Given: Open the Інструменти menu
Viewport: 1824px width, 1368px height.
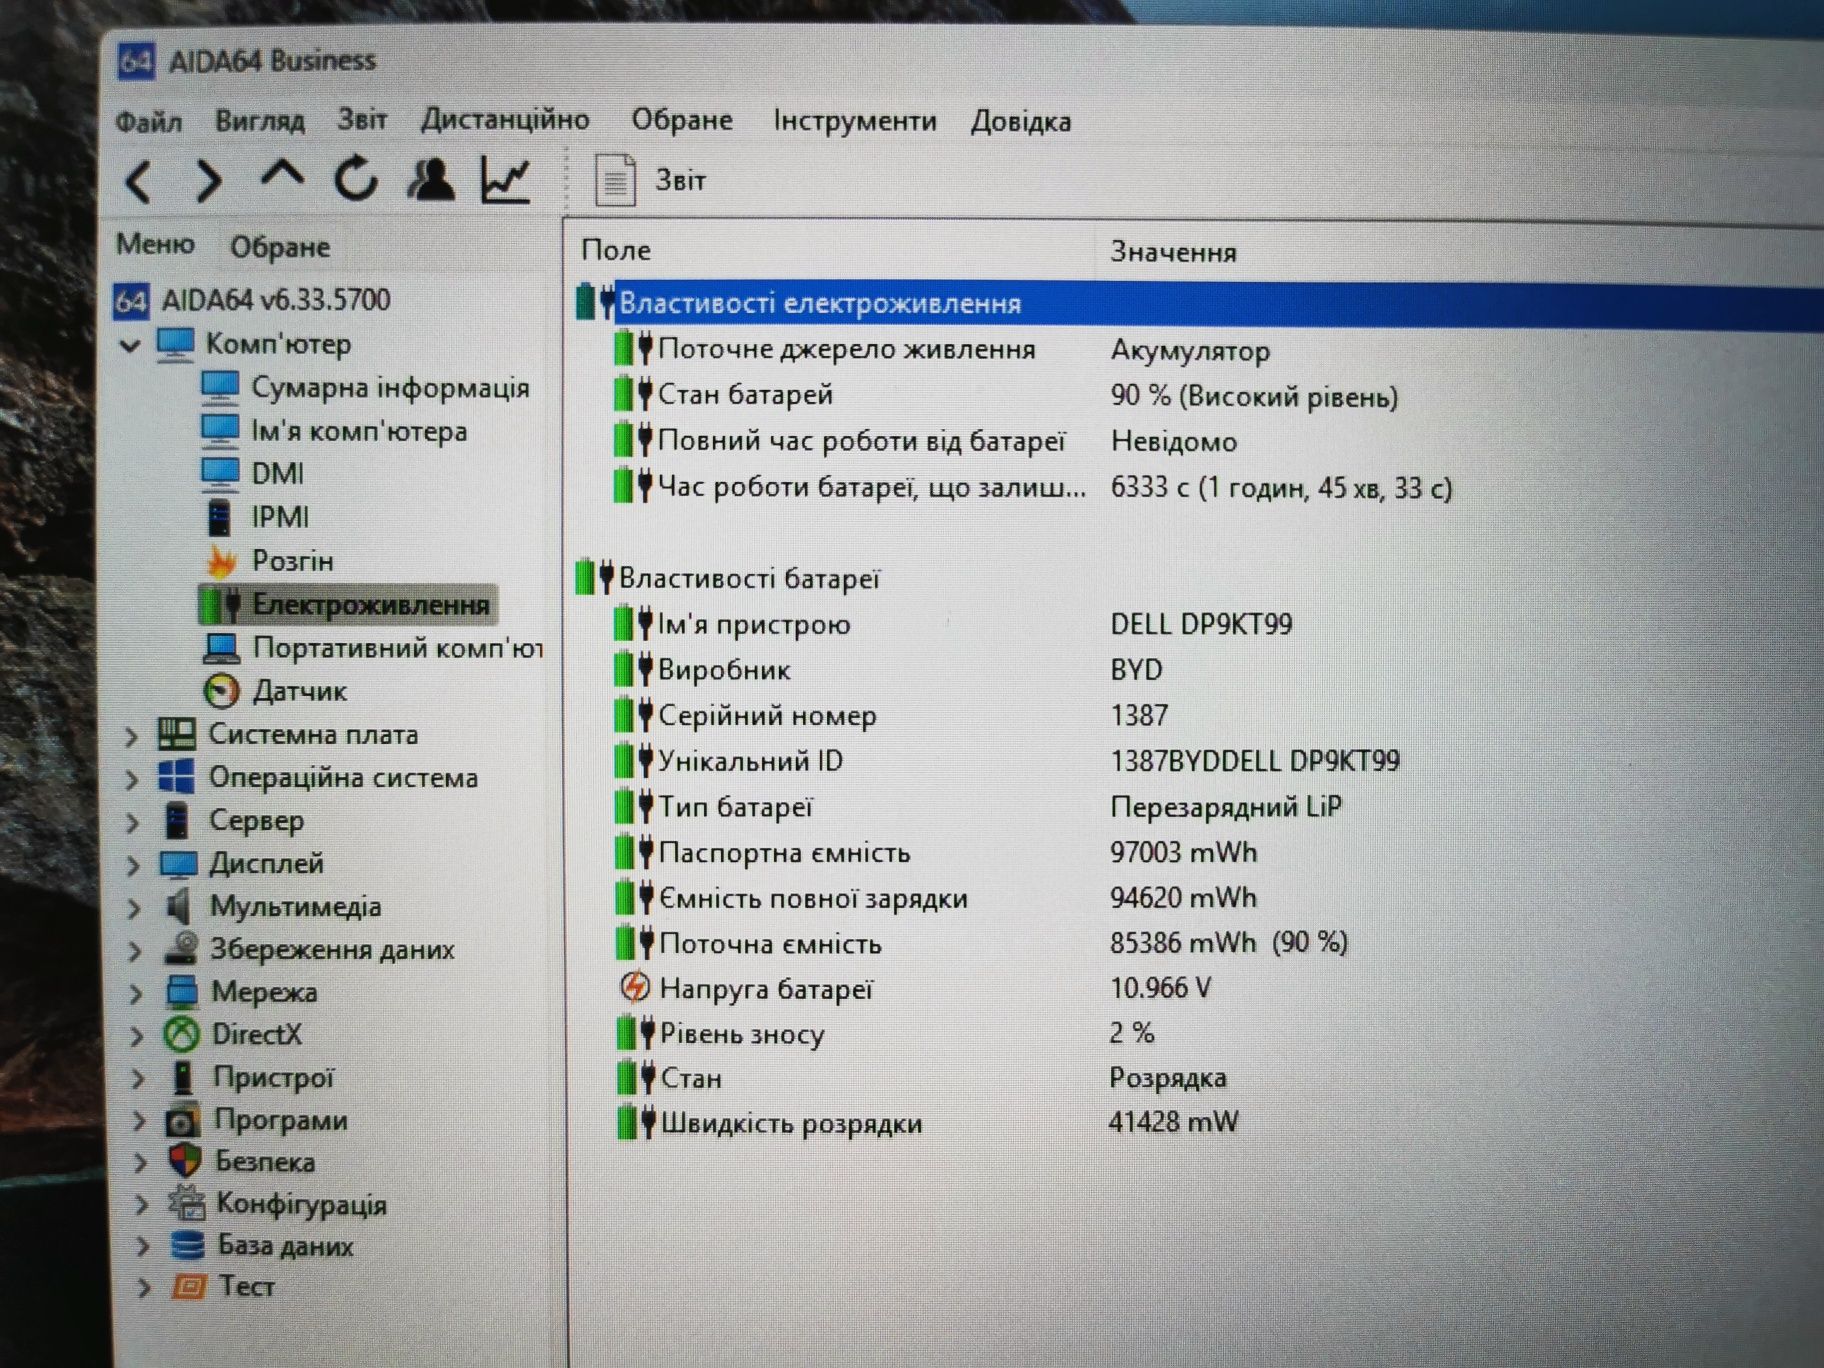Looking at the screenshot, I should click(855, 121).
